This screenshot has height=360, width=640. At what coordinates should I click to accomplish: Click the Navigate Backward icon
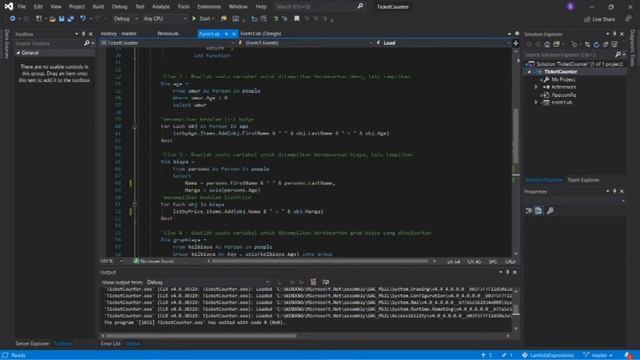click(13, 19)
